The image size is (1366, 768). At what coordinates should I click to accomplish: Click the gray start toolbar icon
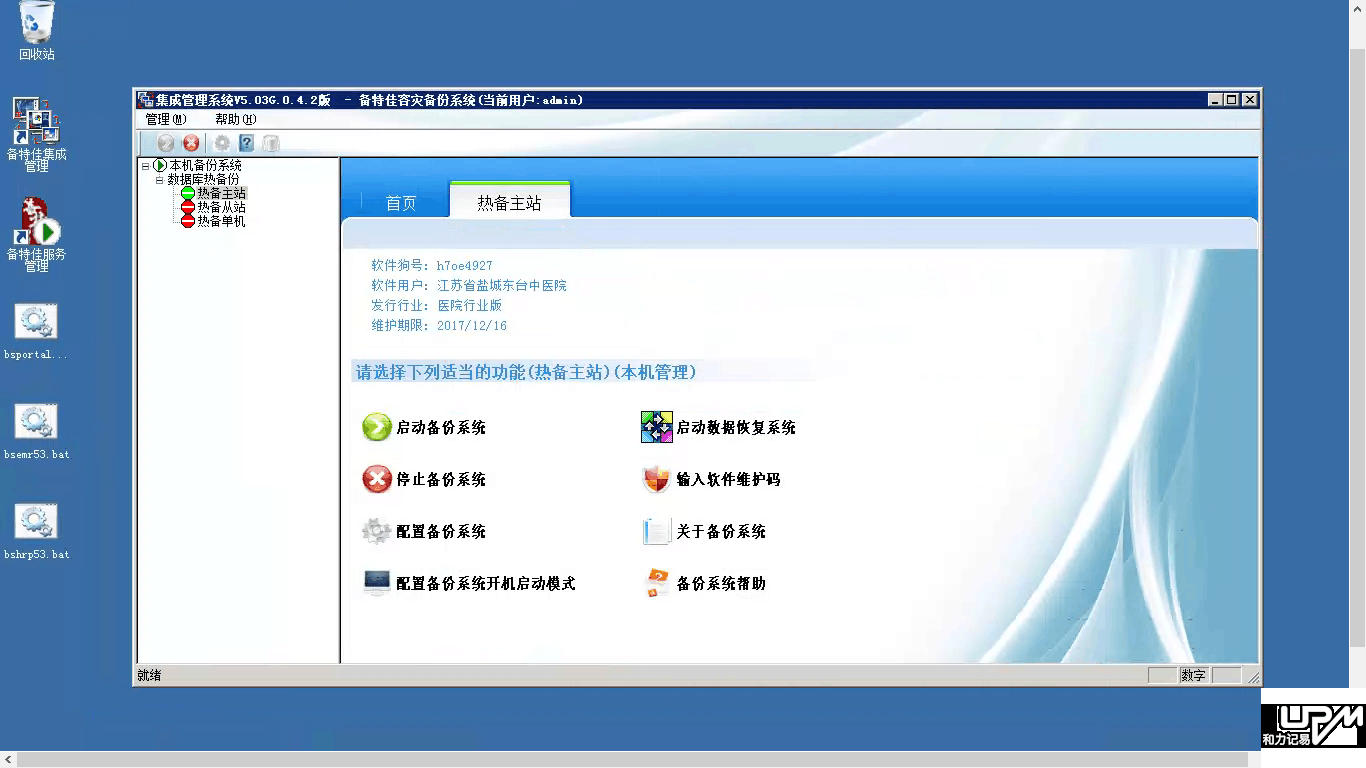(166, 143)
